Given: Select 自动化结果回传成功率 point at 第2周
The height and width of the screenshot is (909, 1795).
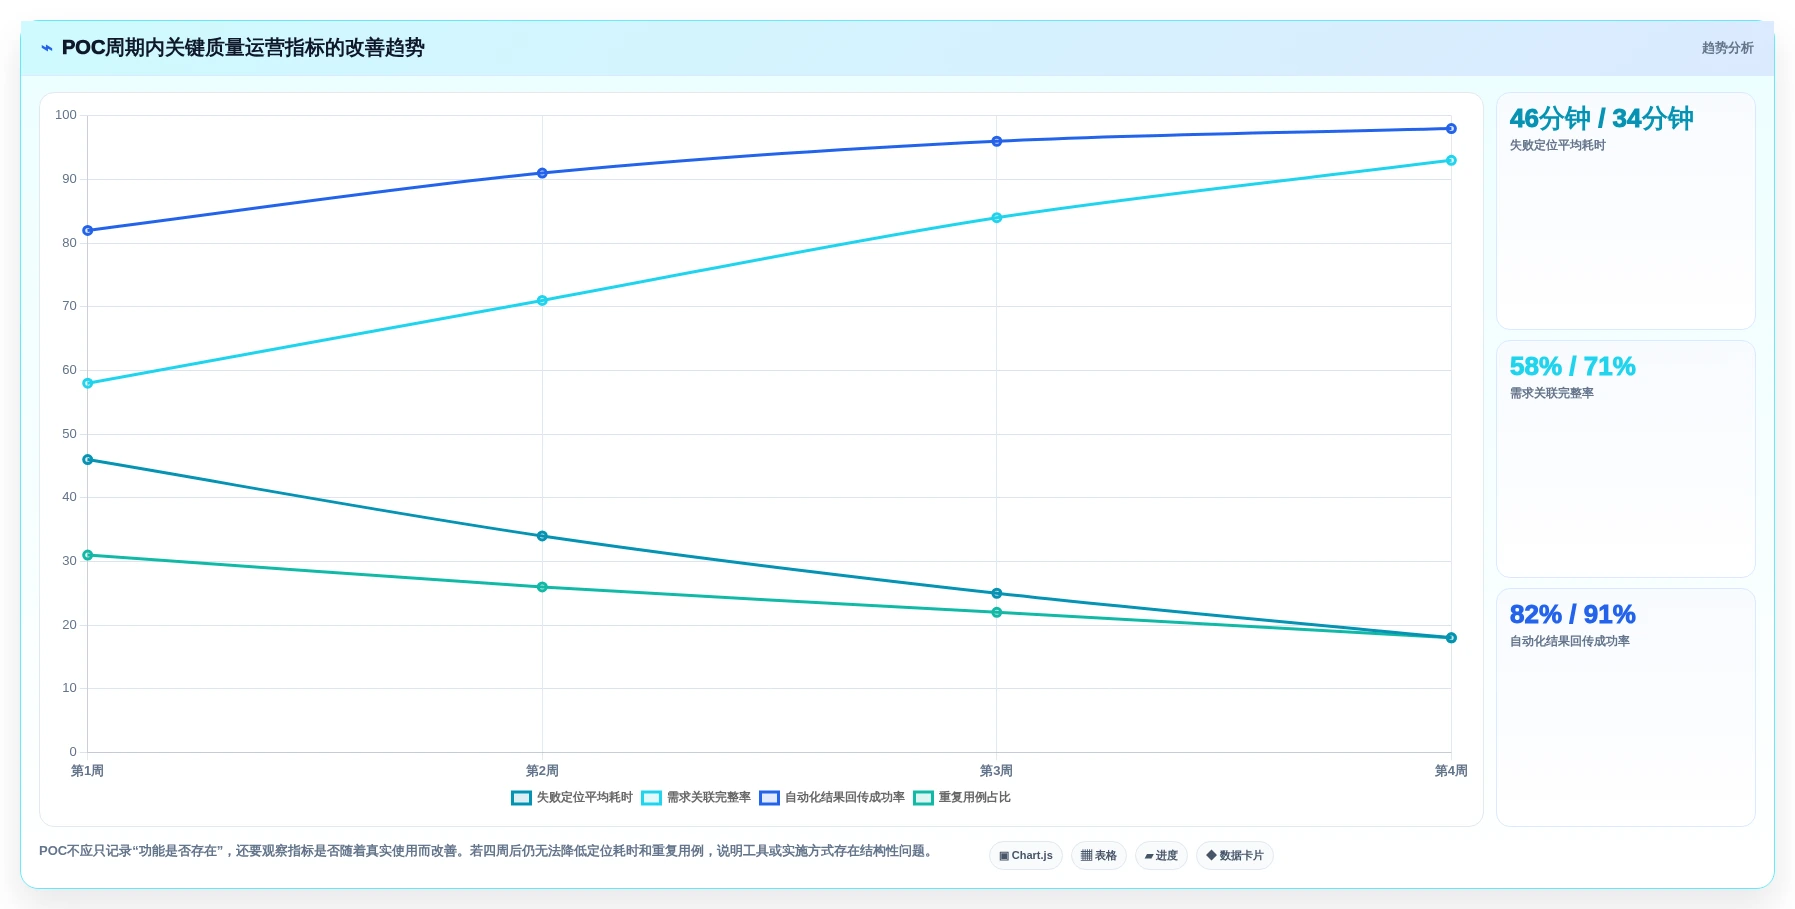Looking at the screenshot, I should [542, 173].
